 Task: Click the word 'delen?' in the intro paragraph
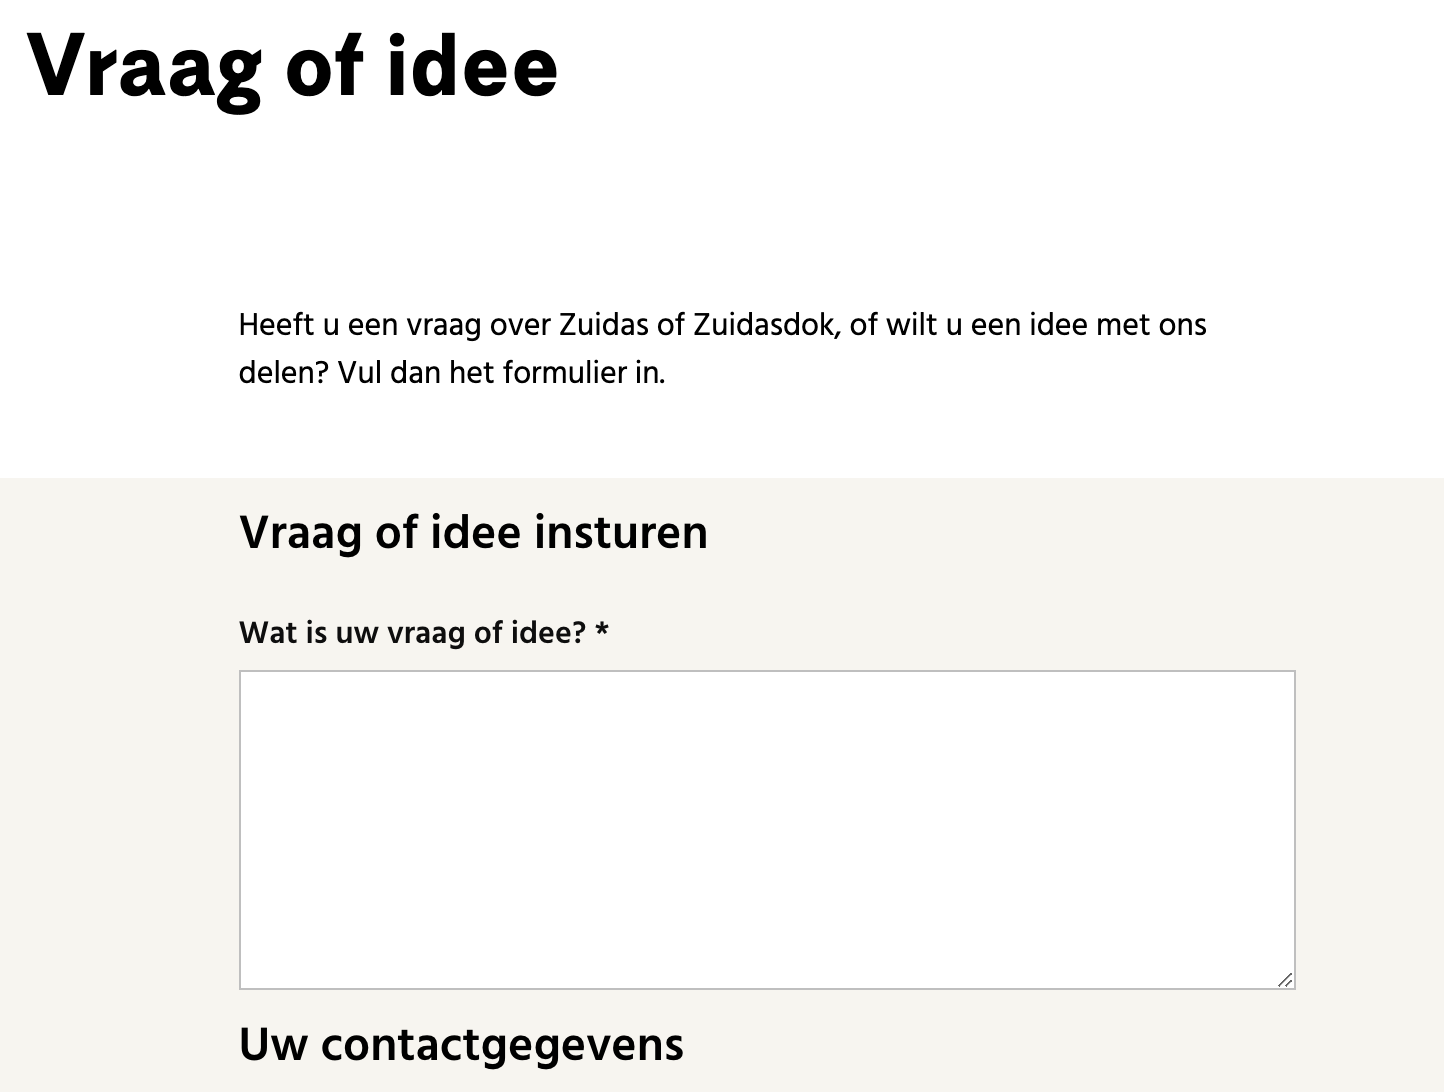coord(284,373)
